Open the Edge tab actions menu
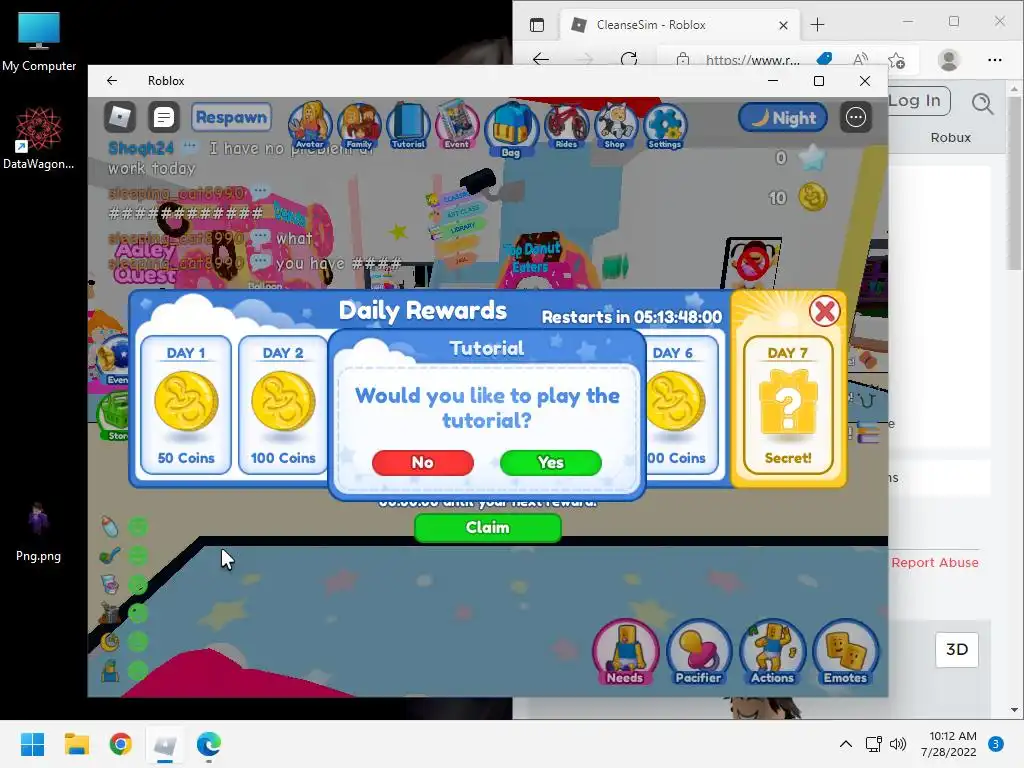 [x=537, y=25]
